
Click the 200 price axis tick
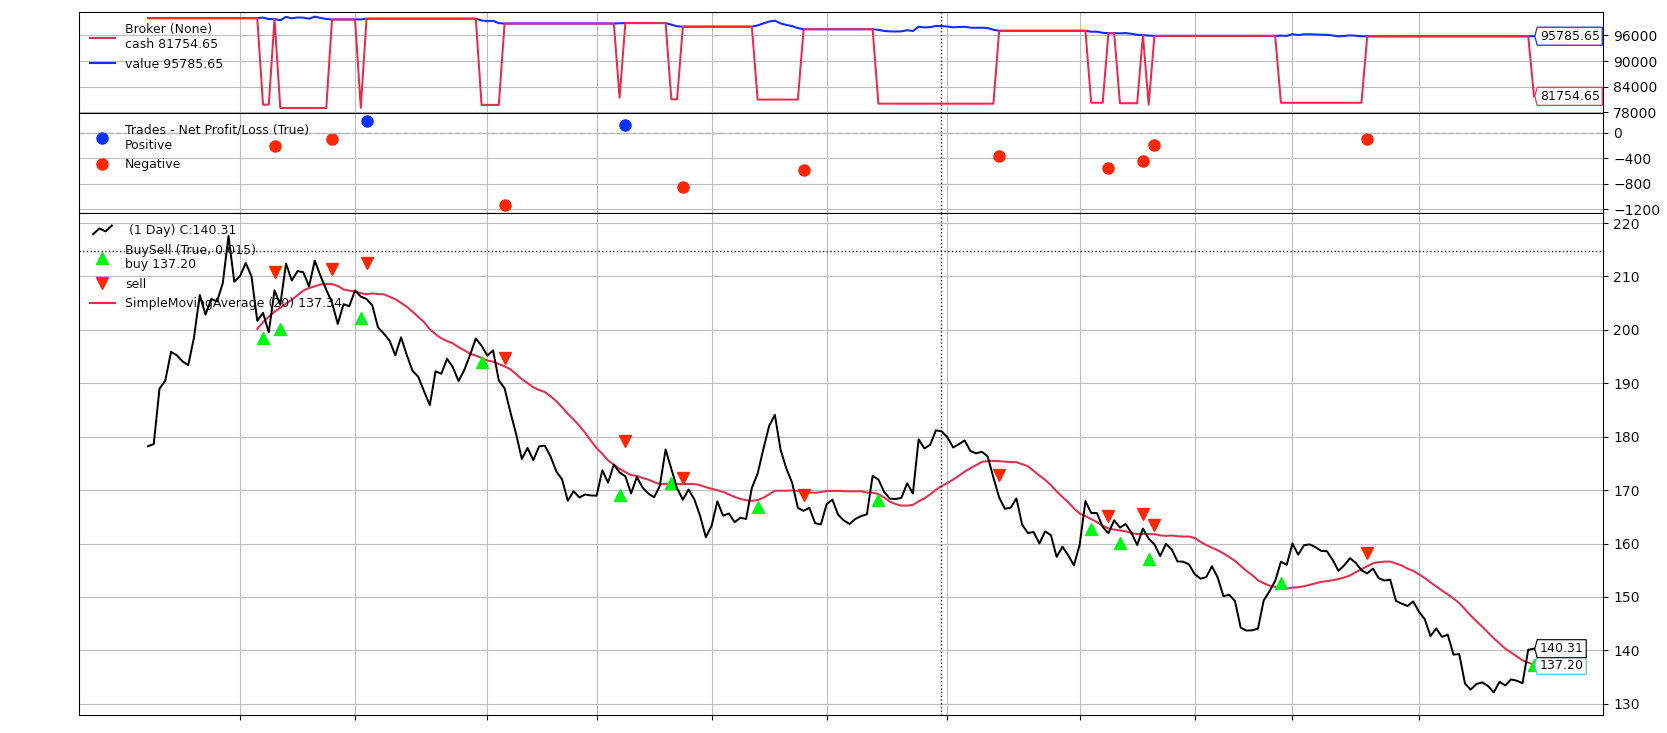1626,330
